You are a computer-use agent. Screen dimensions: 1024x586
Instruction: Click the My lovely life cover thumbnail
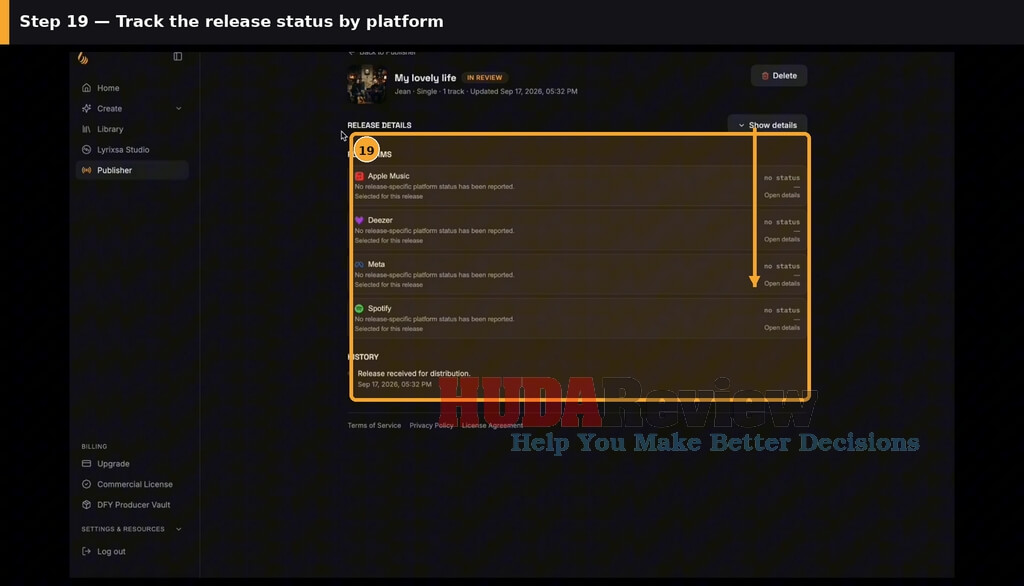pos(367,84)
